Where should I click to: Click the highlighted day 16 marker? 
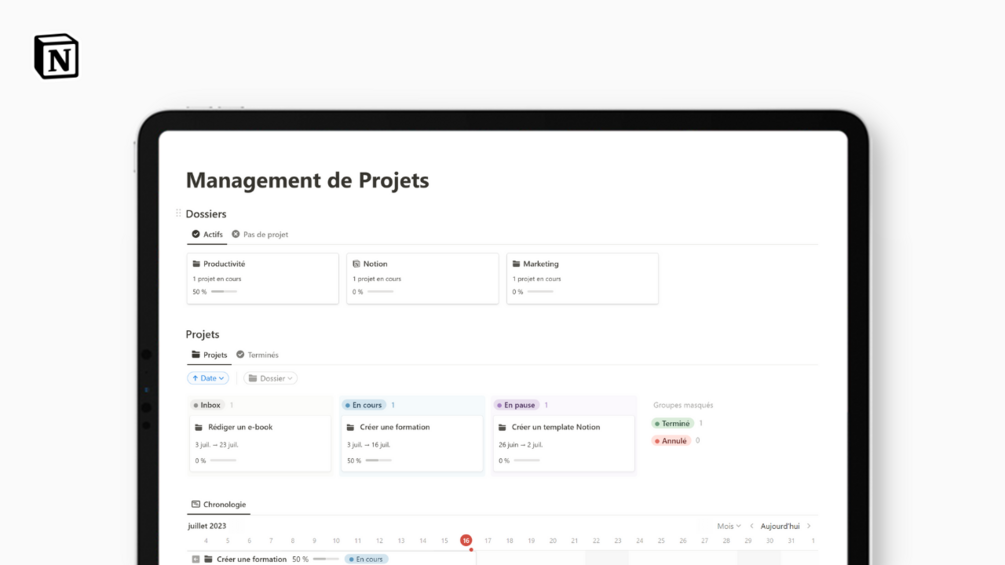coord(466,541)
